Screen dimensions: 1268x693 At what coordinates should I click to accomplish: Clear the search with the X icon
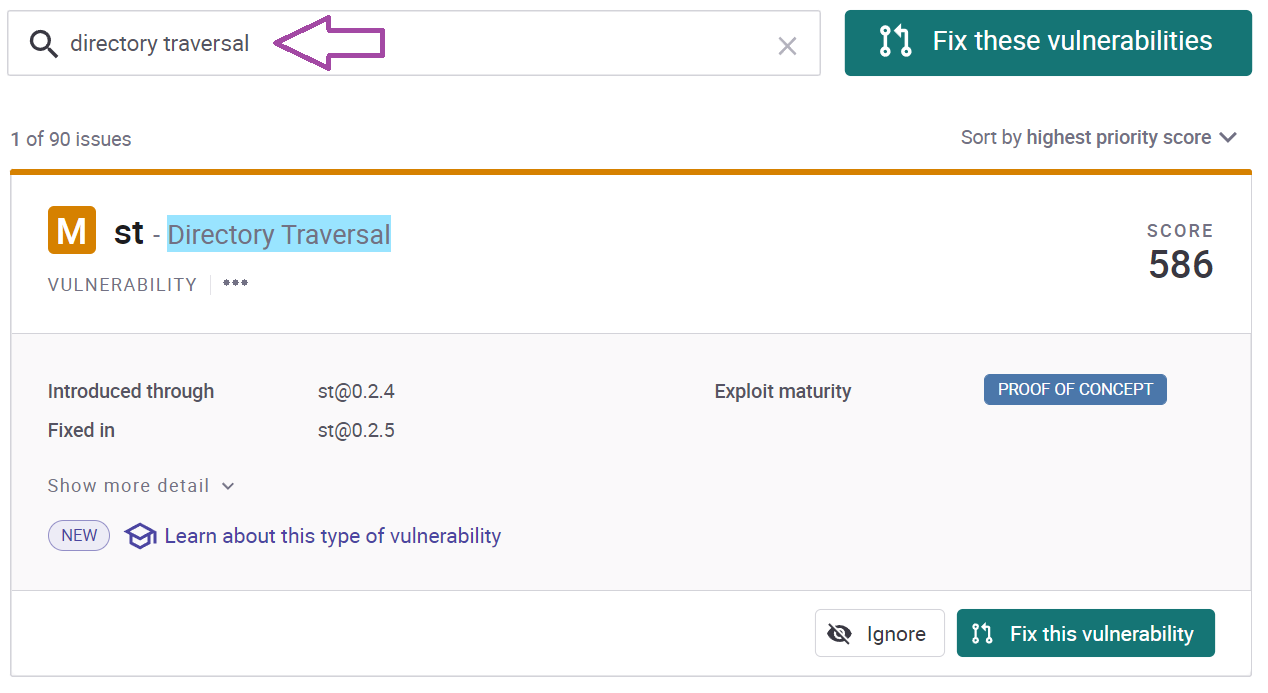tap(788, 45)
